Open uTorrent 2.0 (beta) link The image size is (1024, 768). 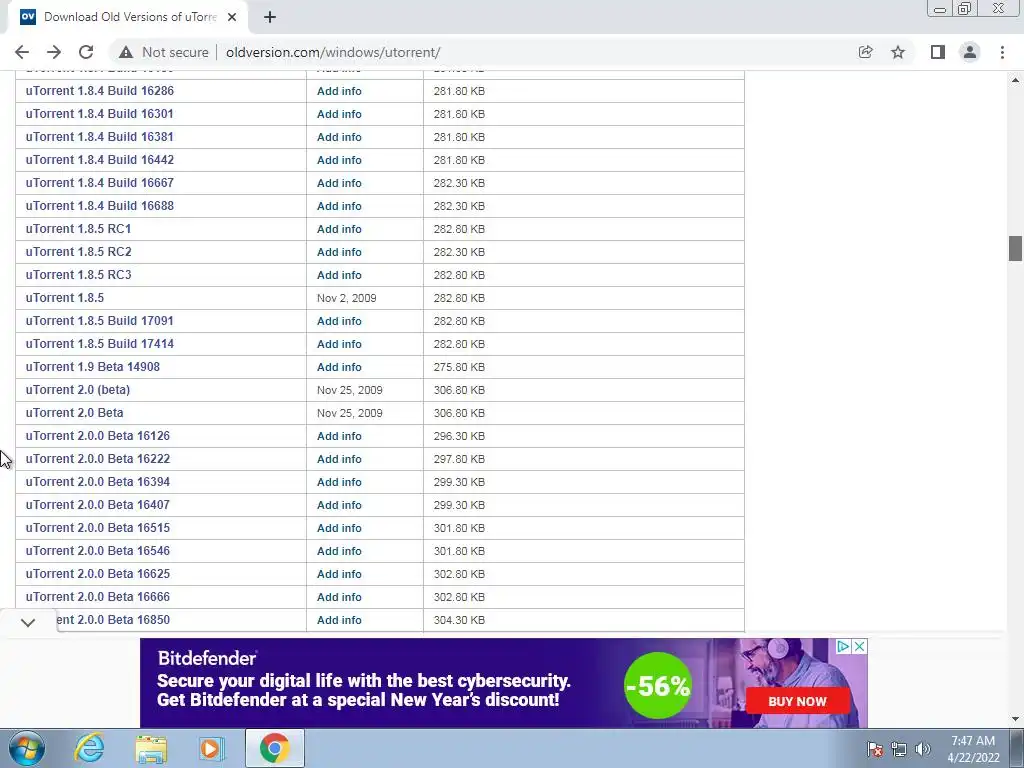pyautogui.click(x=78, y=390)
